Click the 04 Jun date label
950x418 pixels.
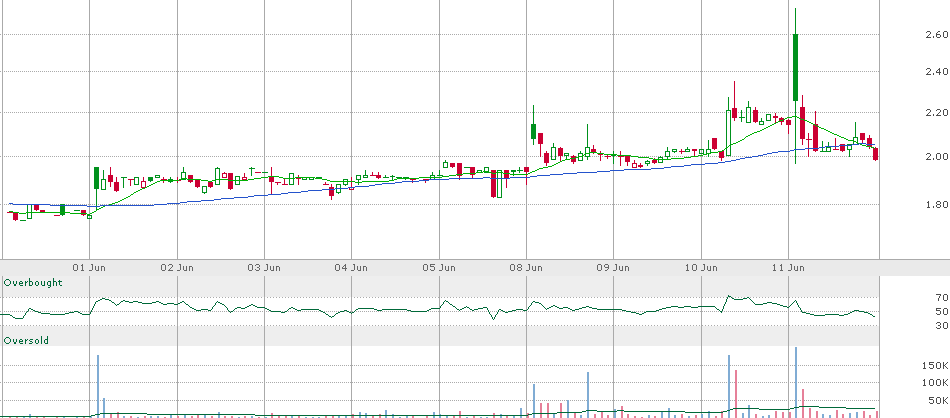[351, 267]
